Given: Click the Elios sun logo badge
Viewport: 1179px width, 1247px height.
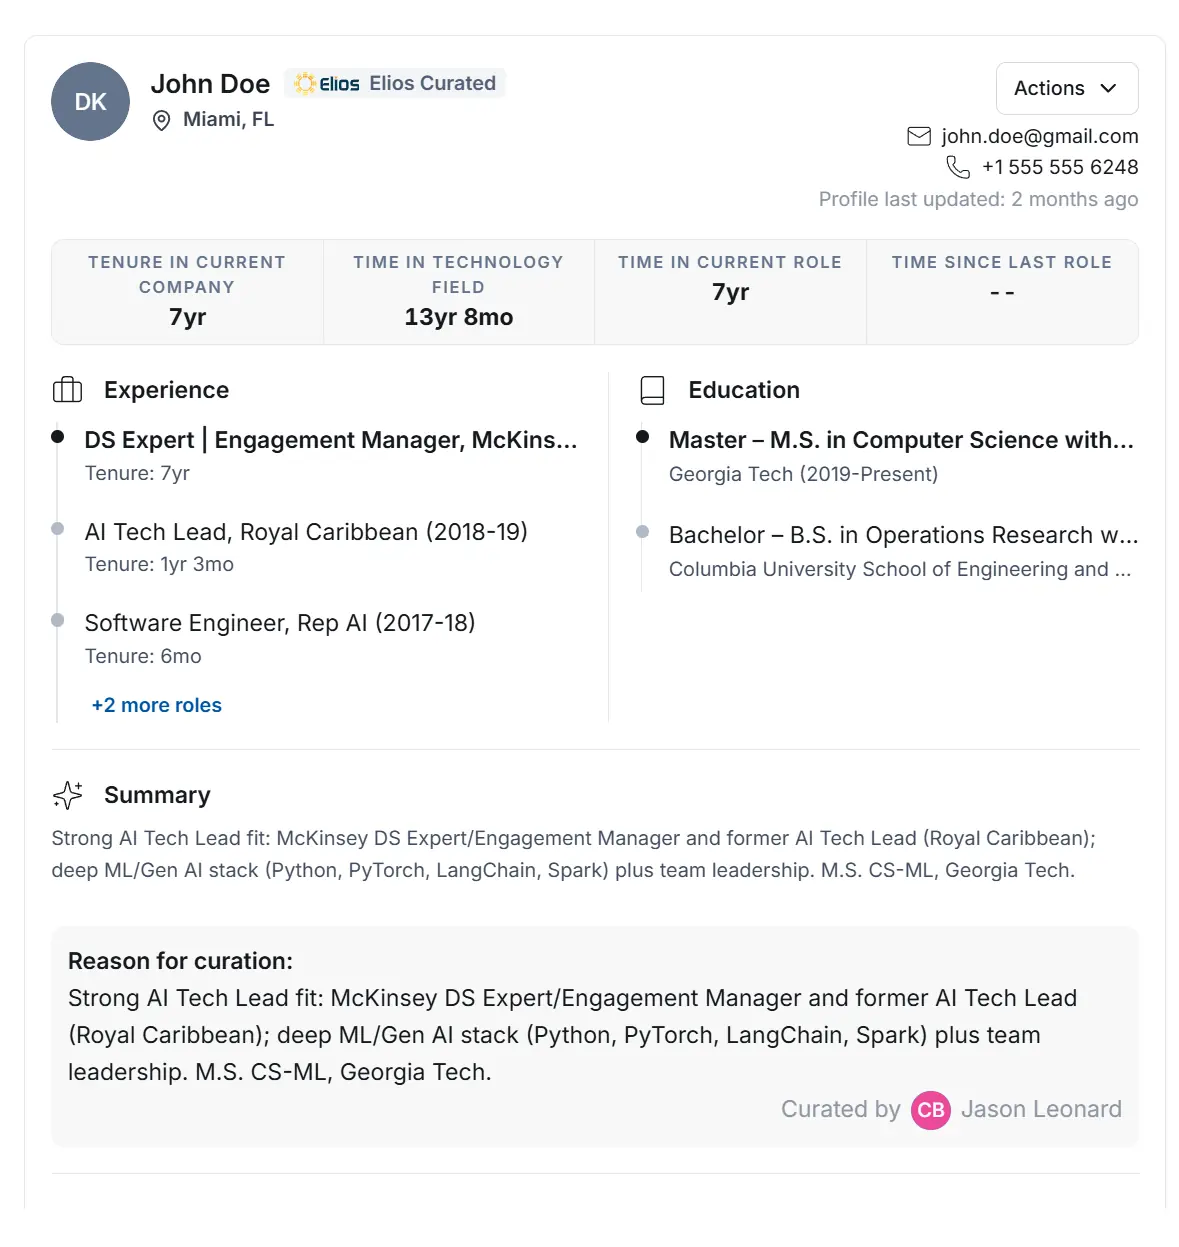Looking at the screenshot, I should click(327, 84).
